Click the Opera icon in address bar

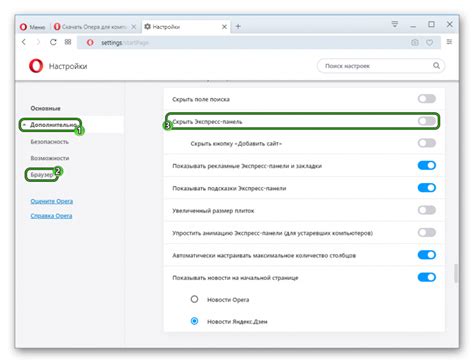point(90,43)
